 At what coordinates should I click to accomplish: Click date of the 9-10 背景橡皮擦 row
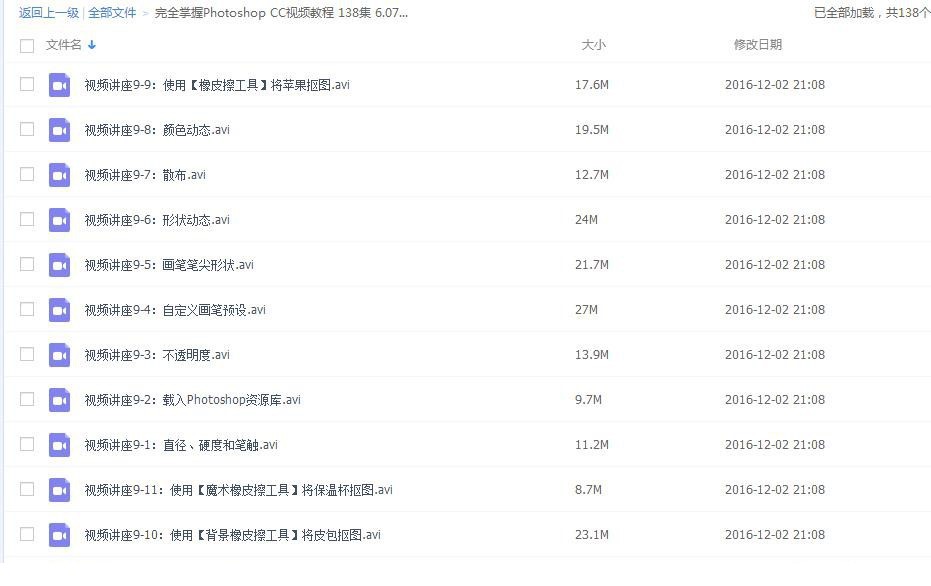coord(775,535)
